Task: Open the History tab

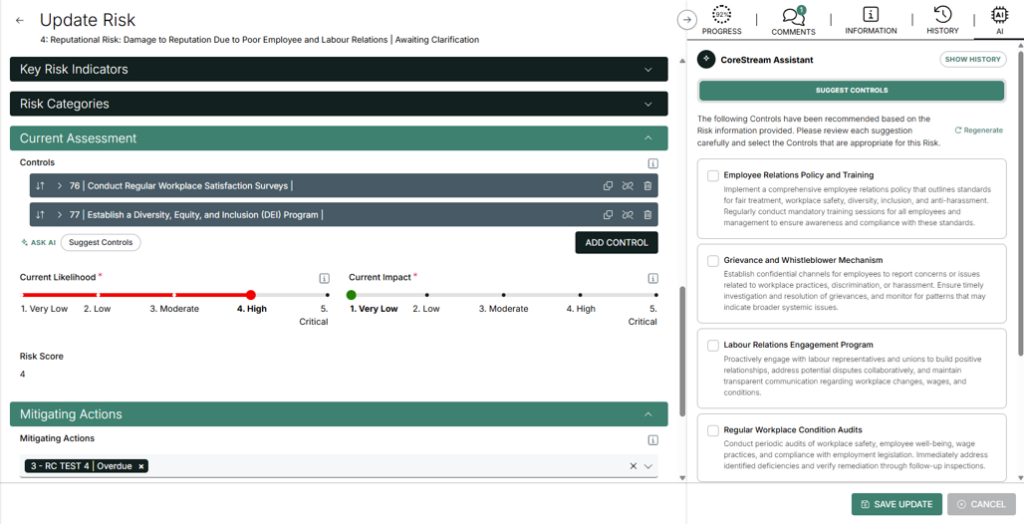Action: 942,20
